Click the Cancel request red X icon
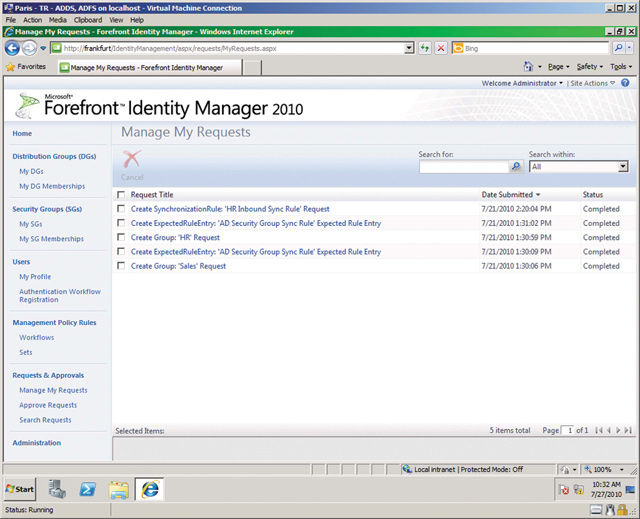The image size is (640, 519). 132,159
